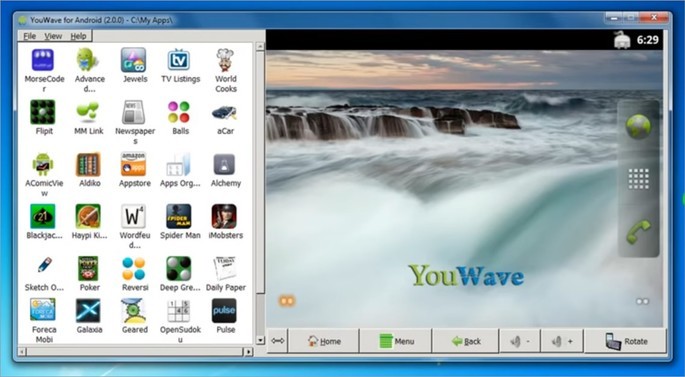
Task: Switch to the left home screen indicator
Action: point(287,301)
